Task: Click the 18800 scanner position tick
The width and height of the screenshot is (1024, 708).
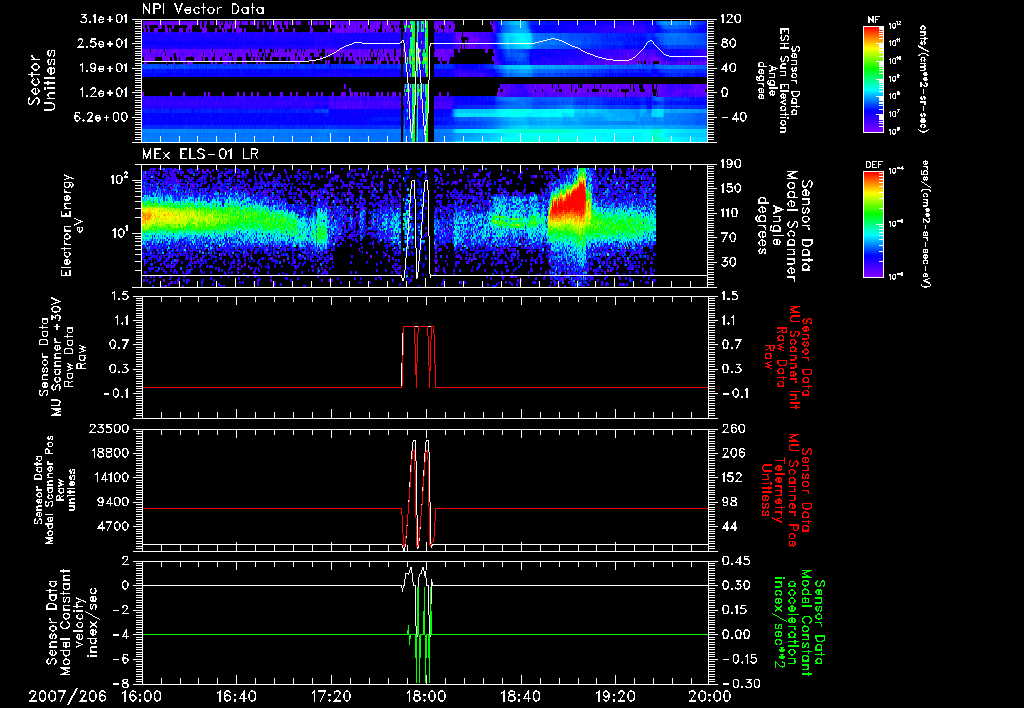Action: pyautogui.click(x=108, y=453)
